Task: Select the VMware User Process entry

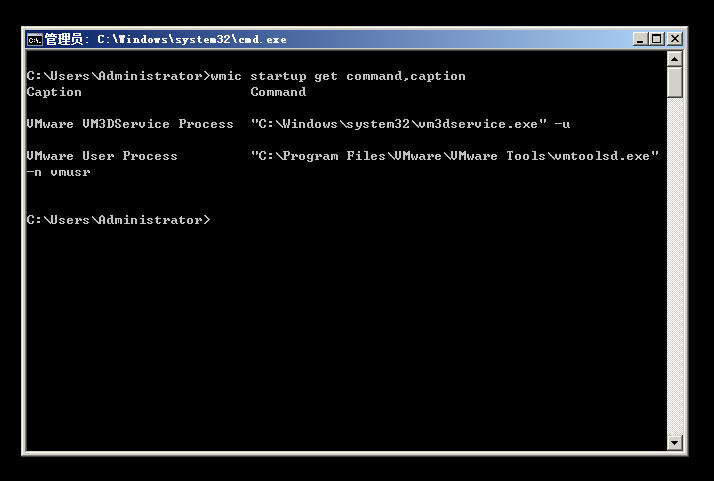Action: coord(102,156)
